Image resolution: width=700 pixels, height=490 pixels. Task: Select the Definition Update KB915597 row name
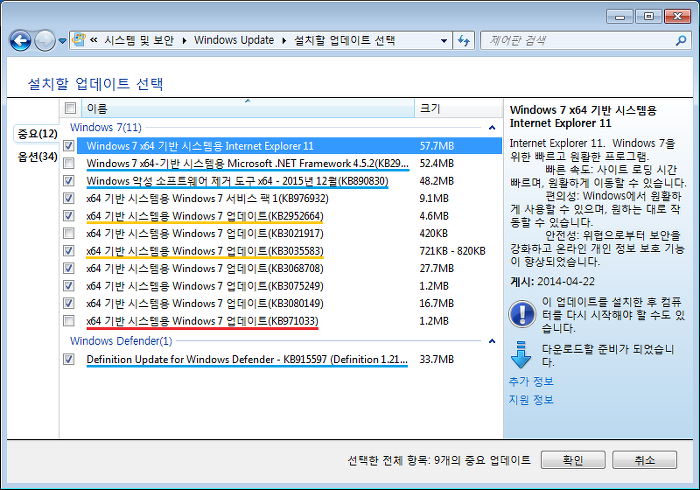point(247,359)
